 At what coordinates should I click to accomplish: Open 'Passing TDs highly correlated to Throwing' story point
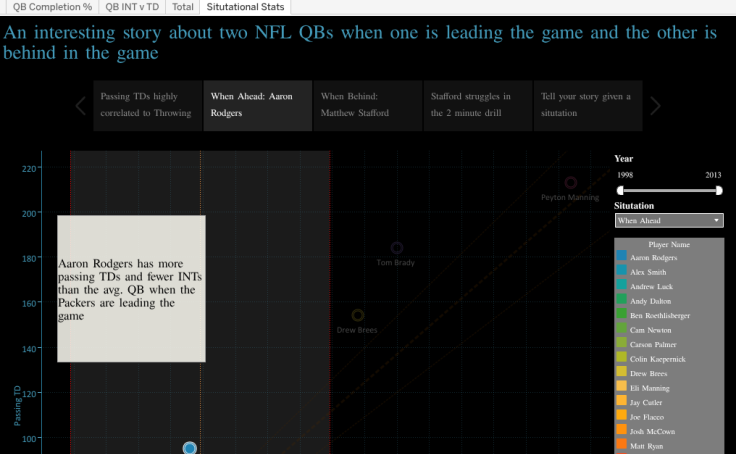[147, 105]
